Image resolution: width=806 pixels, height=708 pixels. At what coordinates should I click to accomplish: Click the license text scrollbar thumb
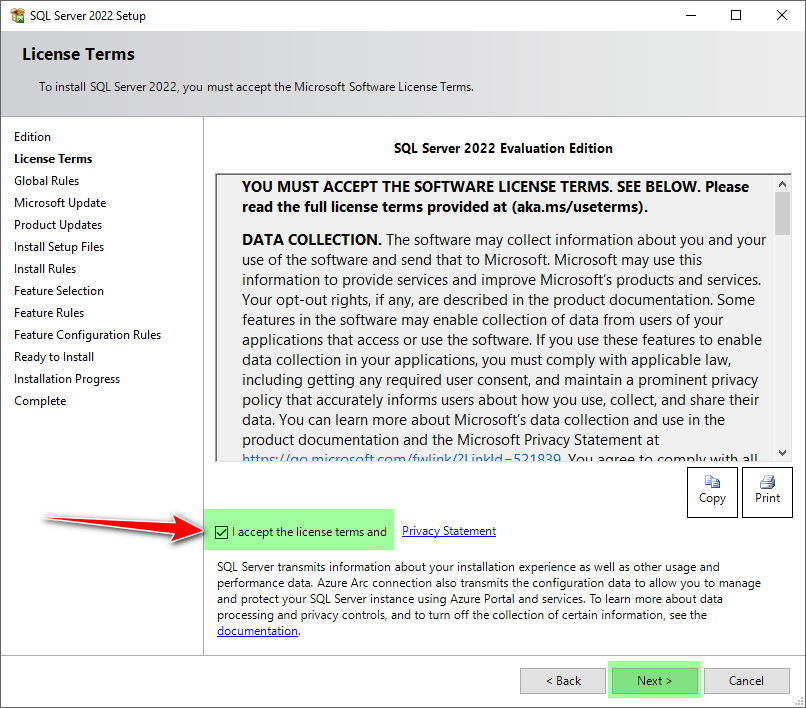pyautogui.click(x=783, y=212)
